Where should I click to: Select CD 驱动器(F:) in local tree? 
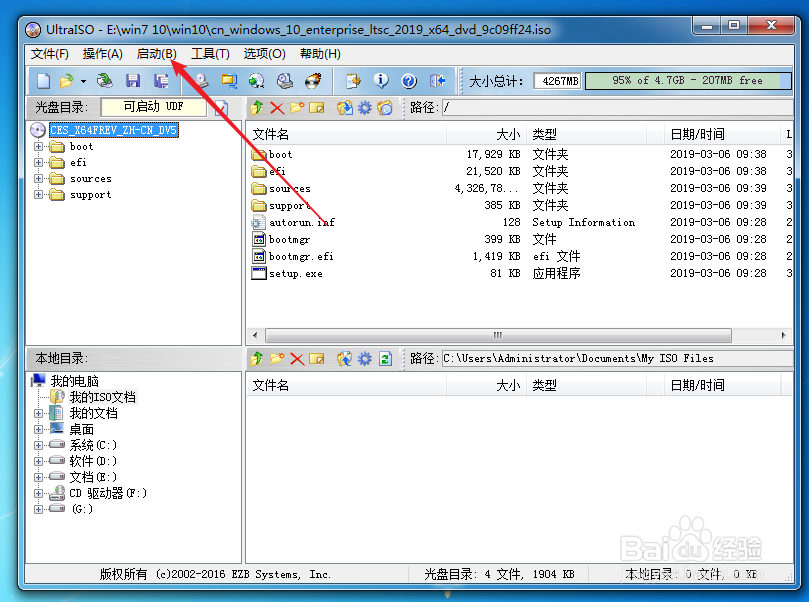[108, 493]
